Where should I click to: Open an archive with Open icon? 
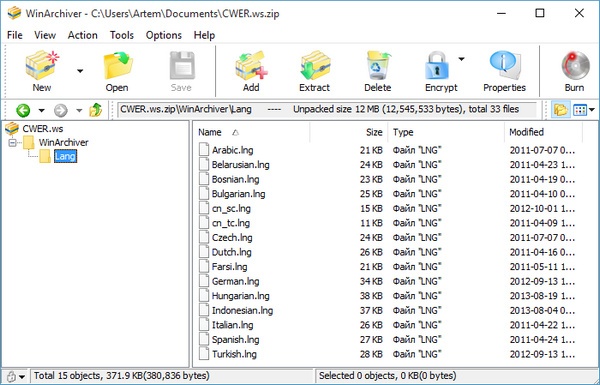117,65
